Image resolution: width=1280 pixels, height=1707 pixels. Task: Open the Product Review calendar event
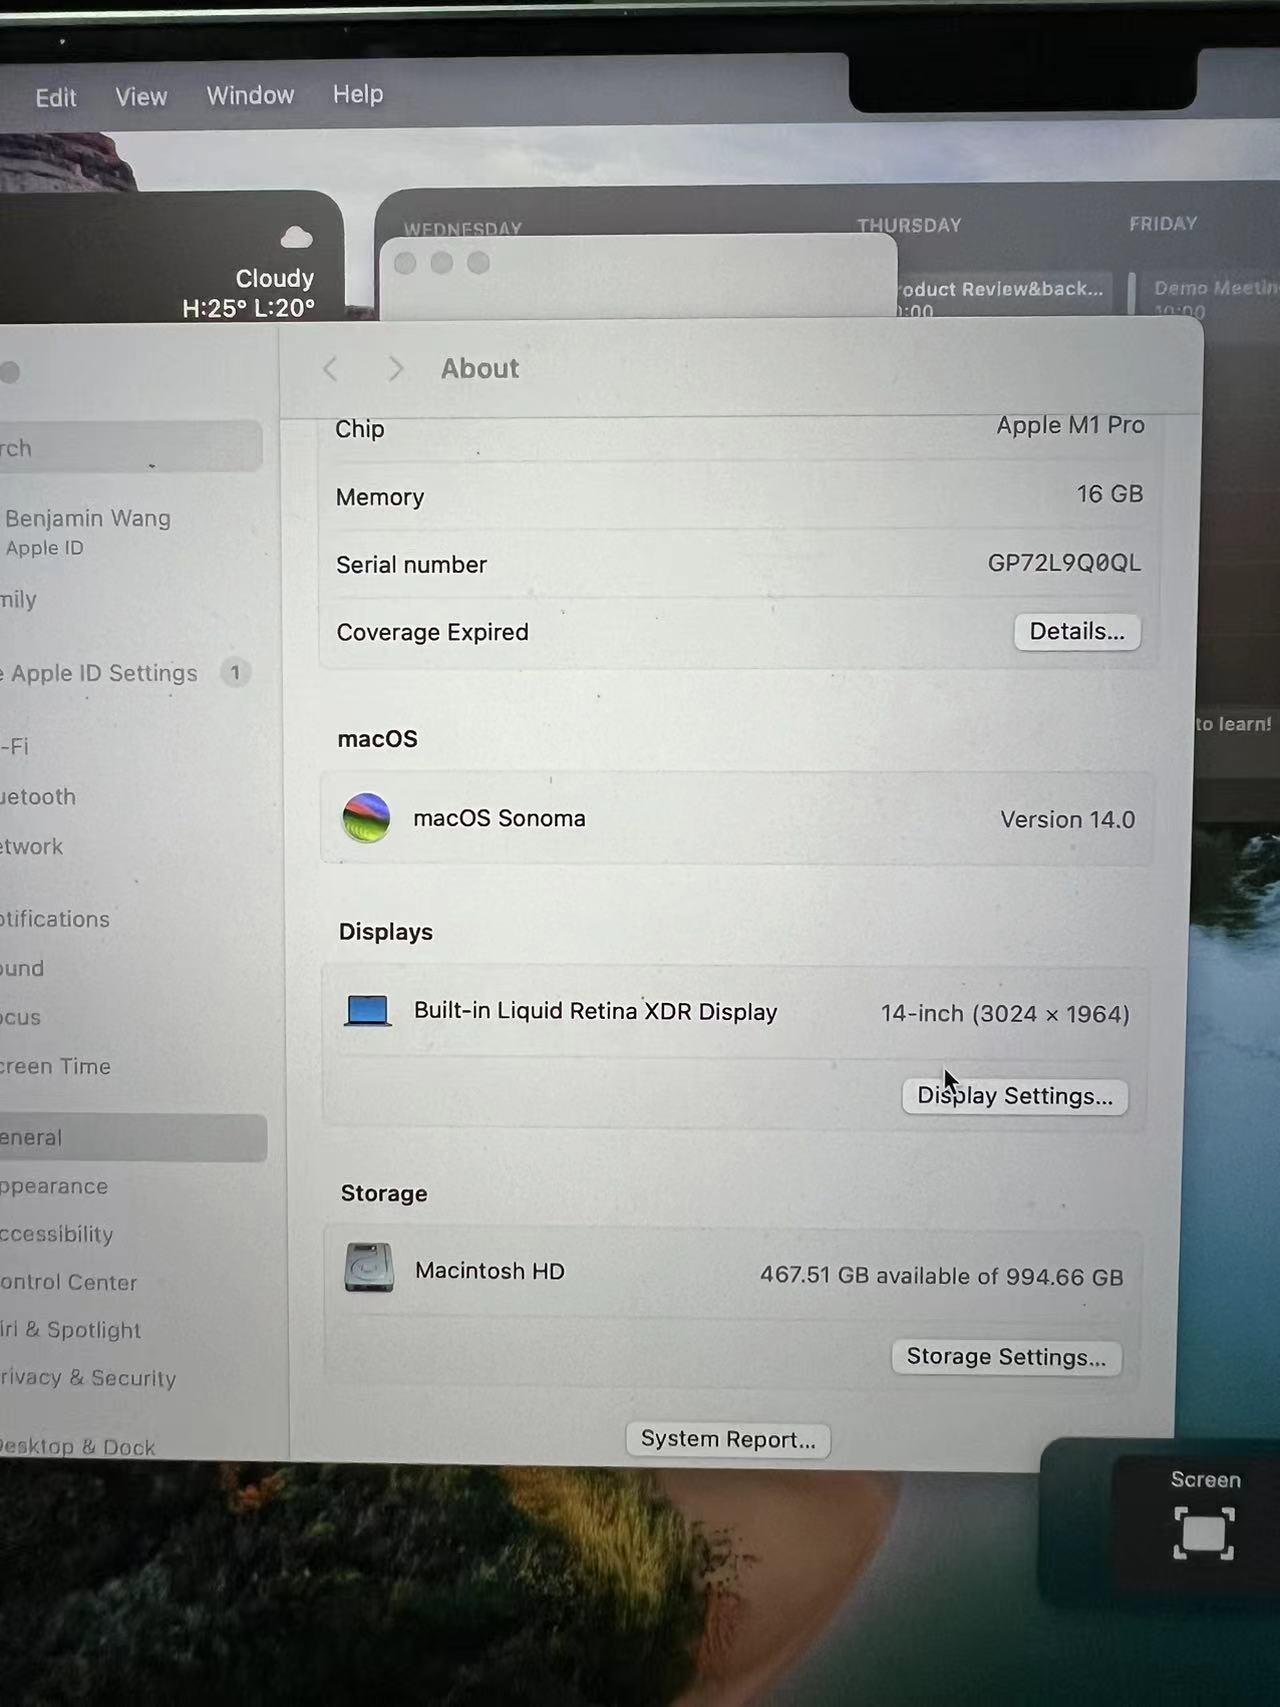[1002, 290]
